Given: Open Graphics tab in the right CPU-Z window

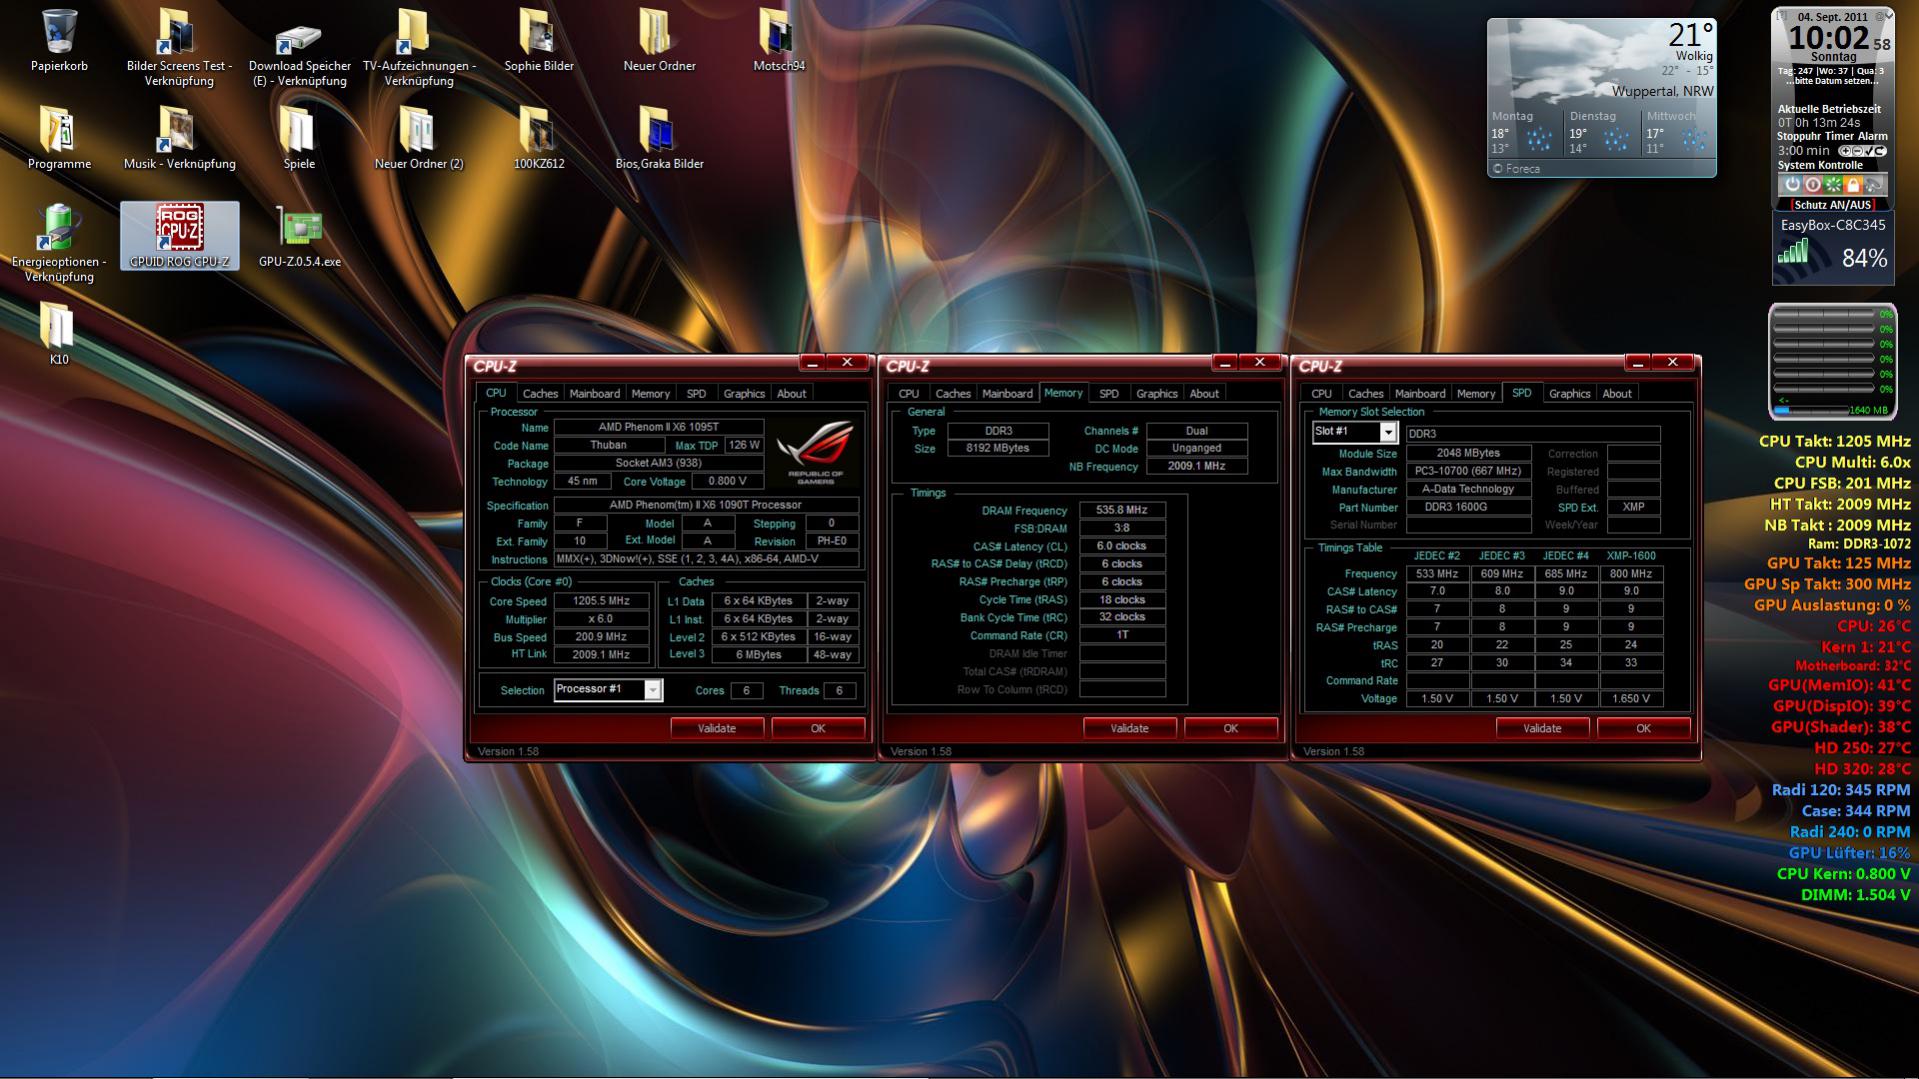Looking at the screenshot, I should click(1569, 394).
